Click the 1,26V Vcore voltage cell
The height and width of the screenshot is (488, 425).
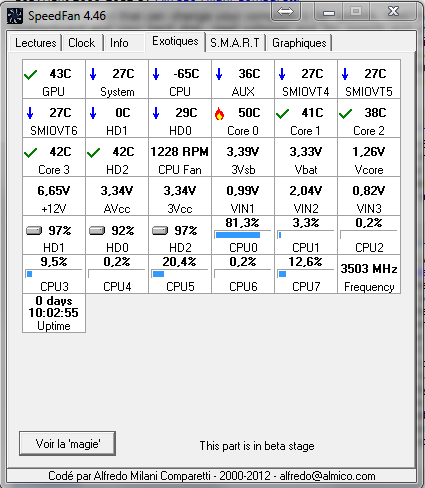[369, 157]
